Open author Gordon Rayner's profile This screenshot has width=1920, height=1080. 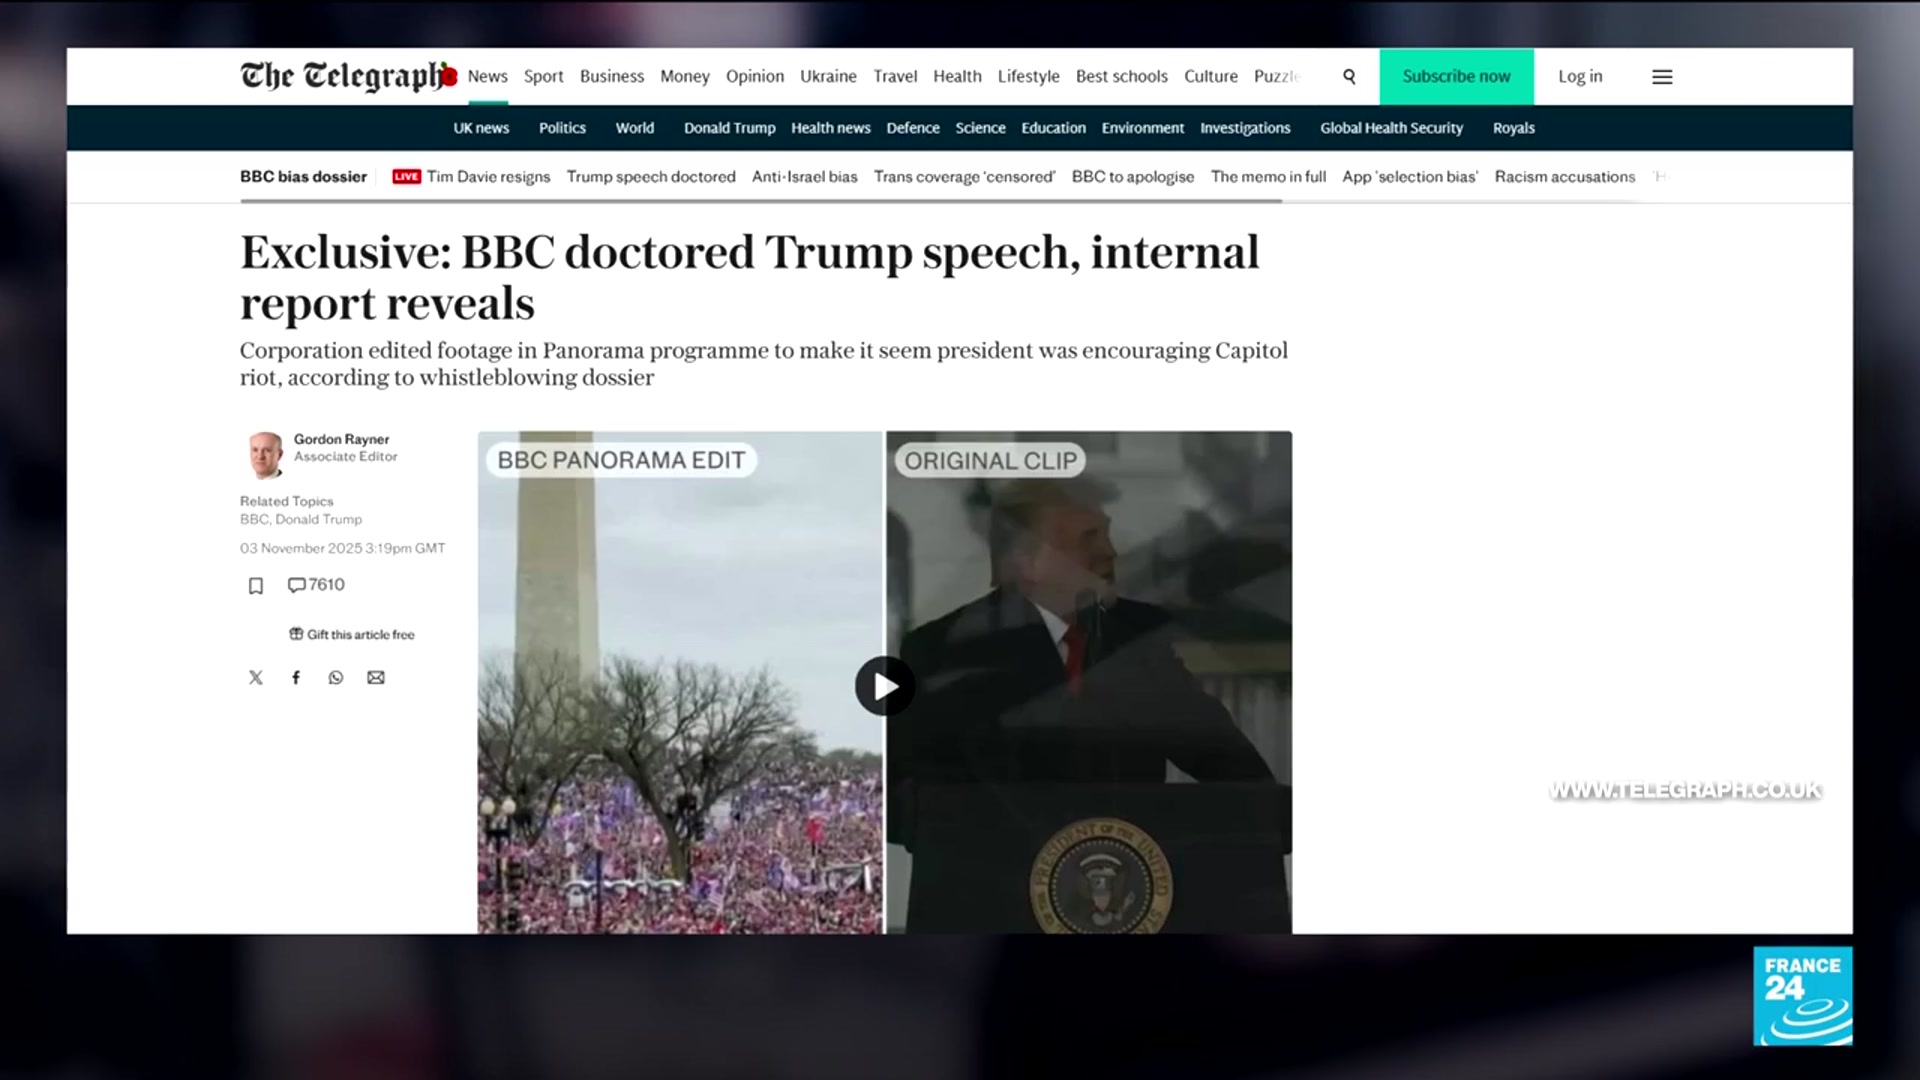[341, 439]
